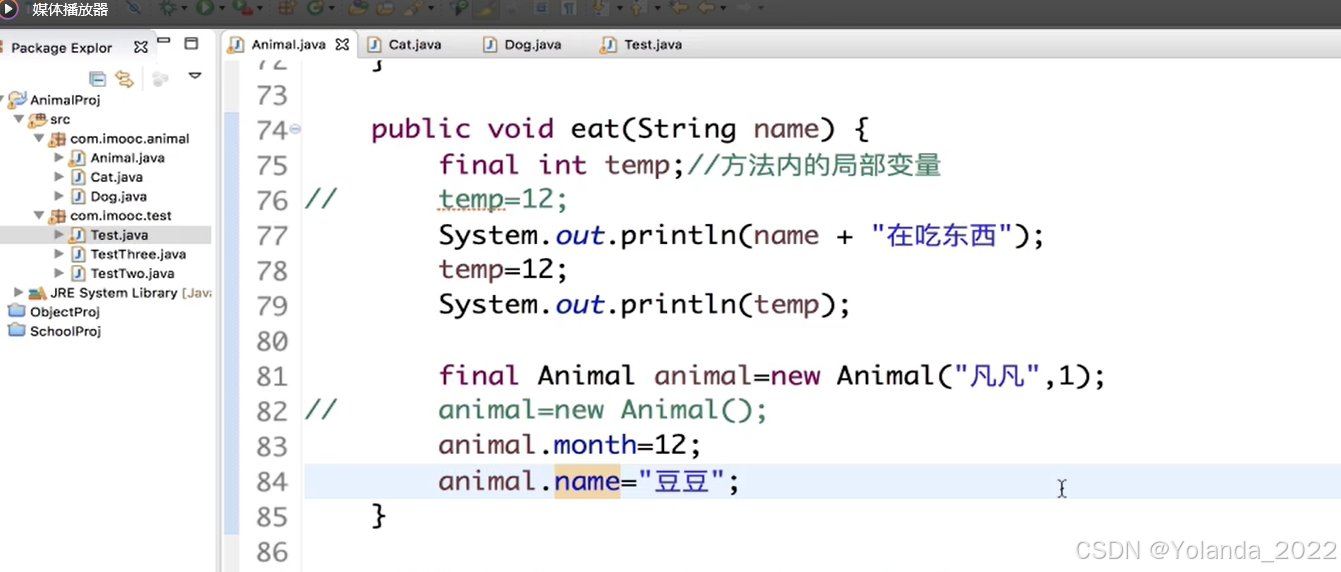Maximize the Package Explorer panel
Image resolution: width=1341 pixels, height=572 pixels.
(x=191, y=44)
